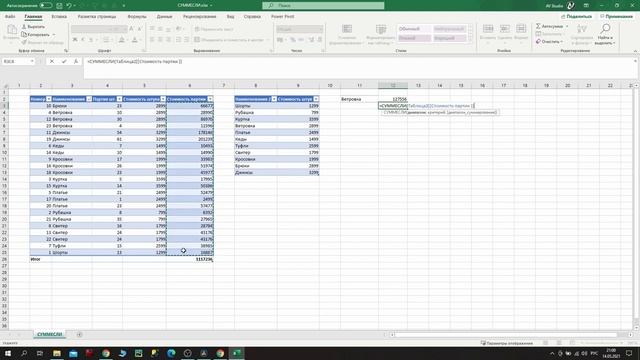The image size is (640, 360).
Task: Open the Рецензирование tab
Action: pyautogui.click(x=200, y=16)
